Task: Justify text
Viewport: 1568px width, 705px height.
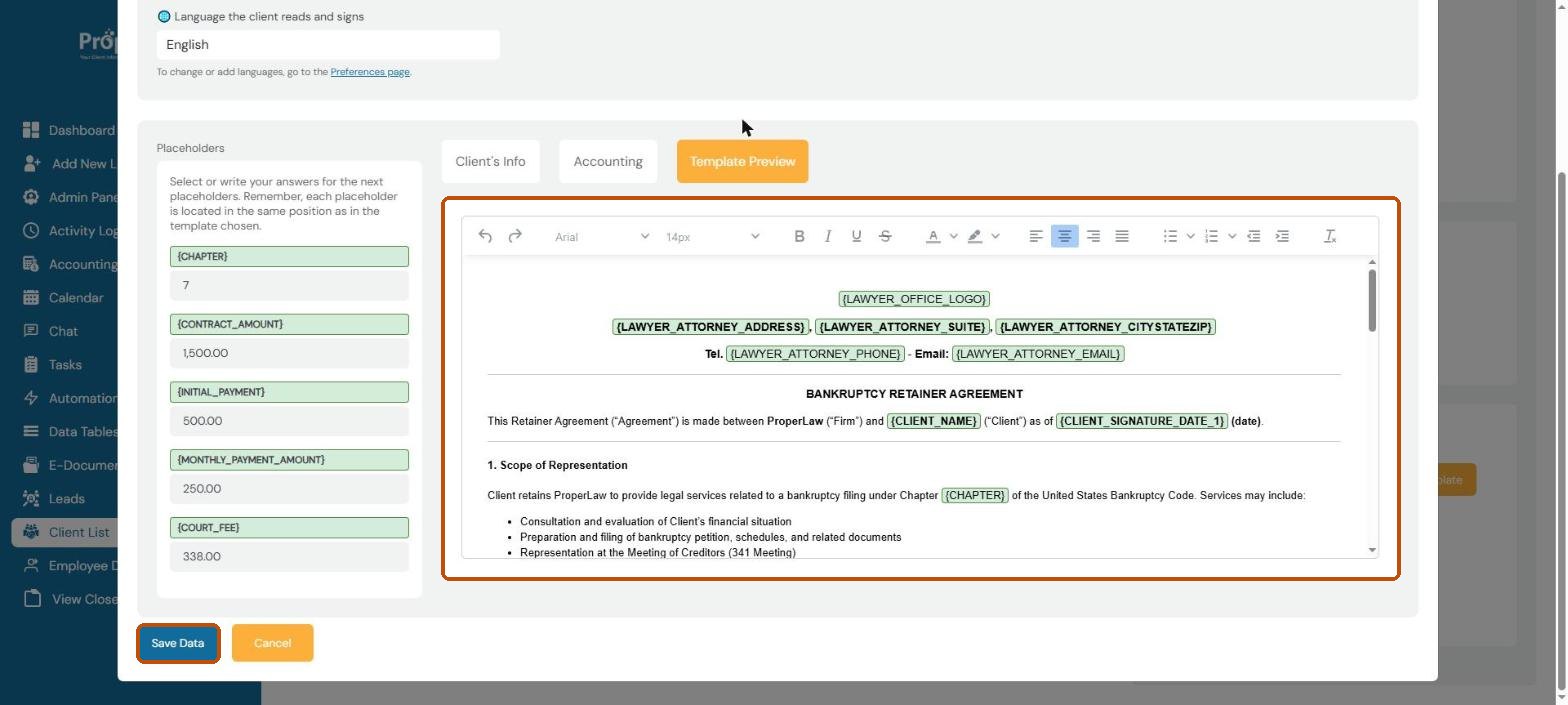Action: coord(1122,236)
